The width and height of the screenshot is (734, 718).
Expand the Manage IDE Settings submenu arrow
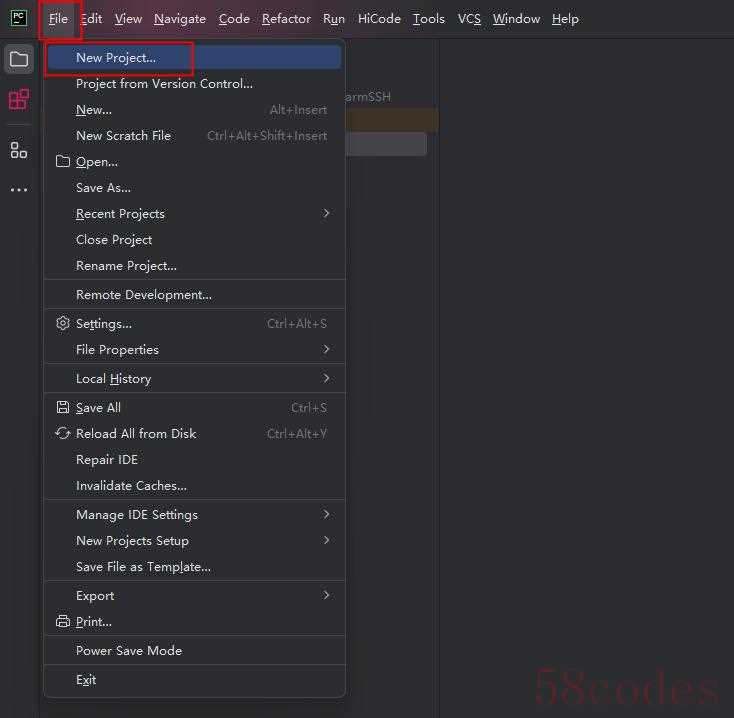coord(326,514)
